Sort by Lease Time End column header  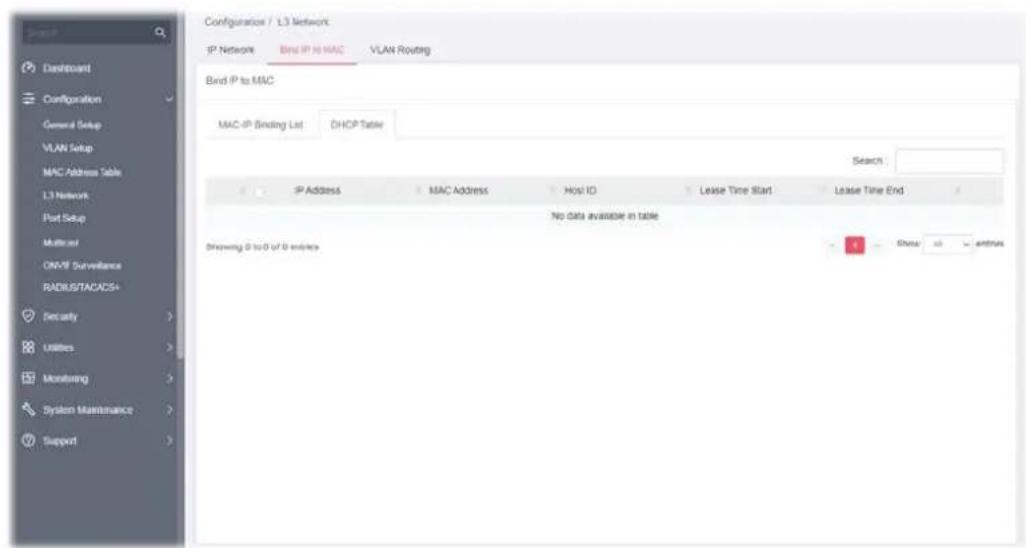(869, 191)
